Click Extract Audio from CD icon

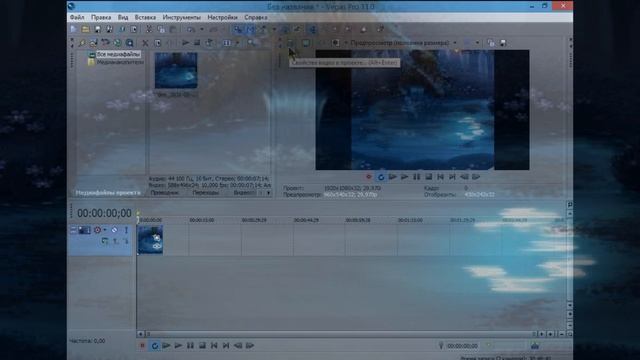coord(118,42)
